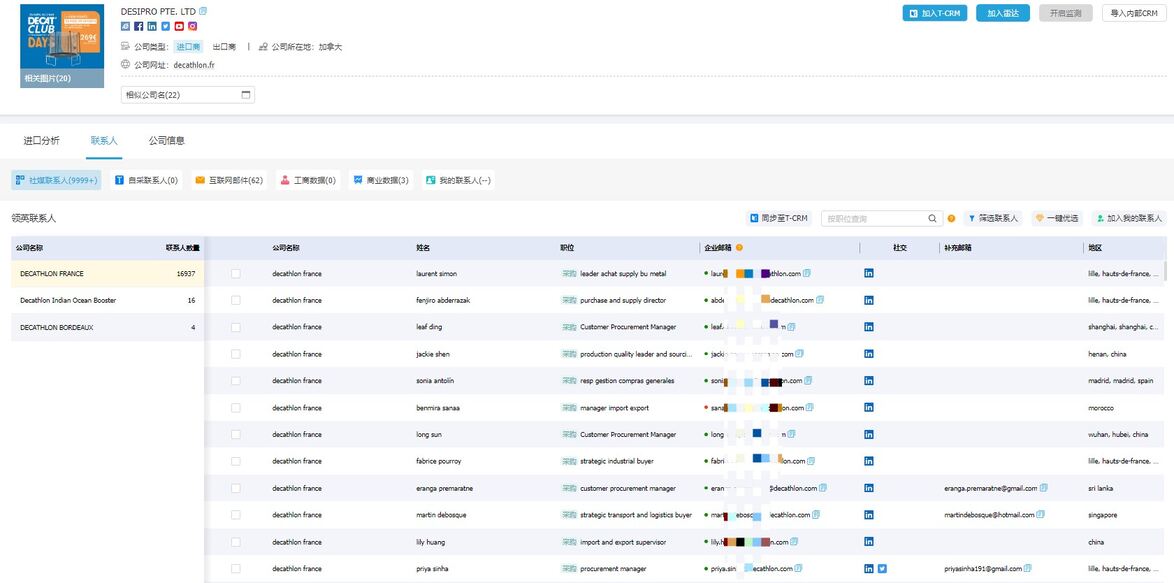Open the company website link icon
This screenshot has width=1174, height=583.
[125, 26]
